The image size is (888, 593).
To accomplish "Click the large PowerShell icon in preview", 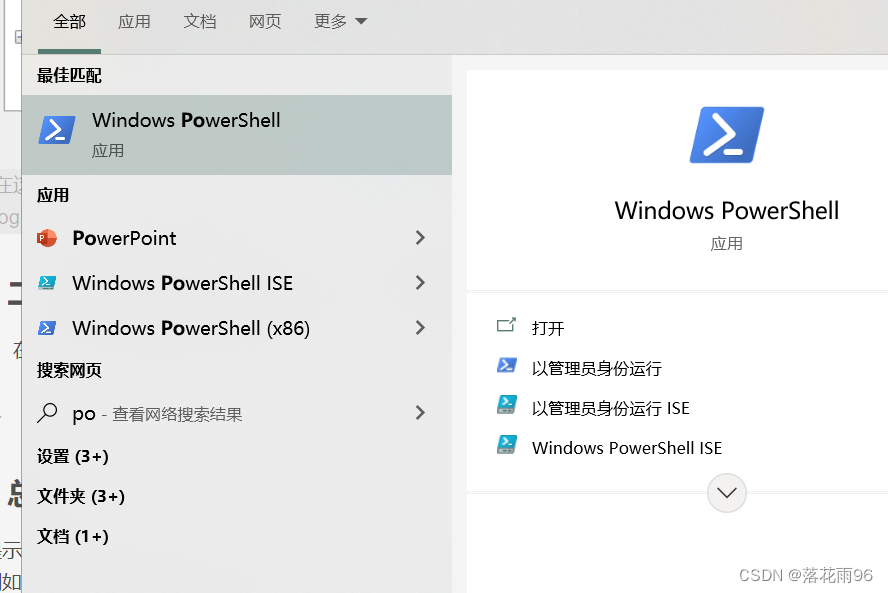I will [727, 135].
